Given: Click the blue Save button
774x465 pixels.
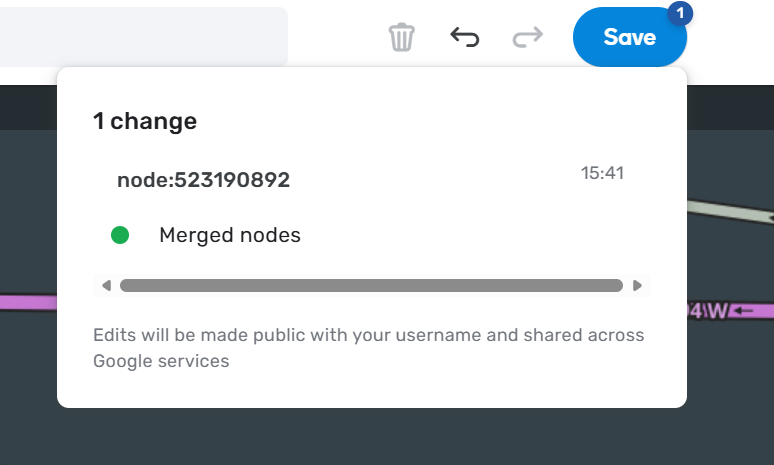Looking at the screenshot, I should [x=629, y=38].
